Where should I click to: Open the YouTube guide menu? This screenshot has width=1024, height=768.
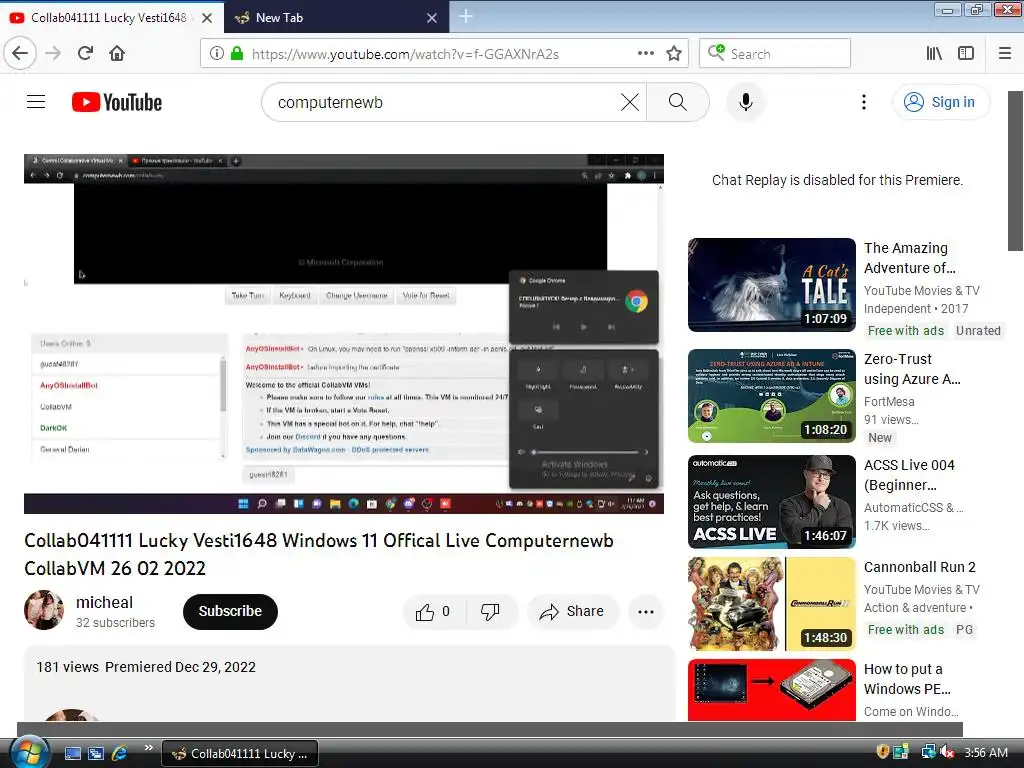(x=36, y=102)
